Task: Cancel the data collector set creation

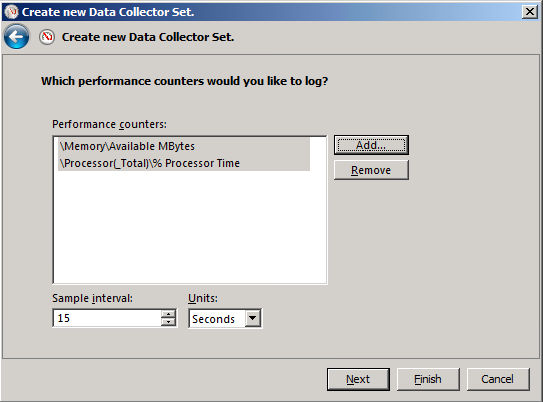Action: tap(498, 379)
